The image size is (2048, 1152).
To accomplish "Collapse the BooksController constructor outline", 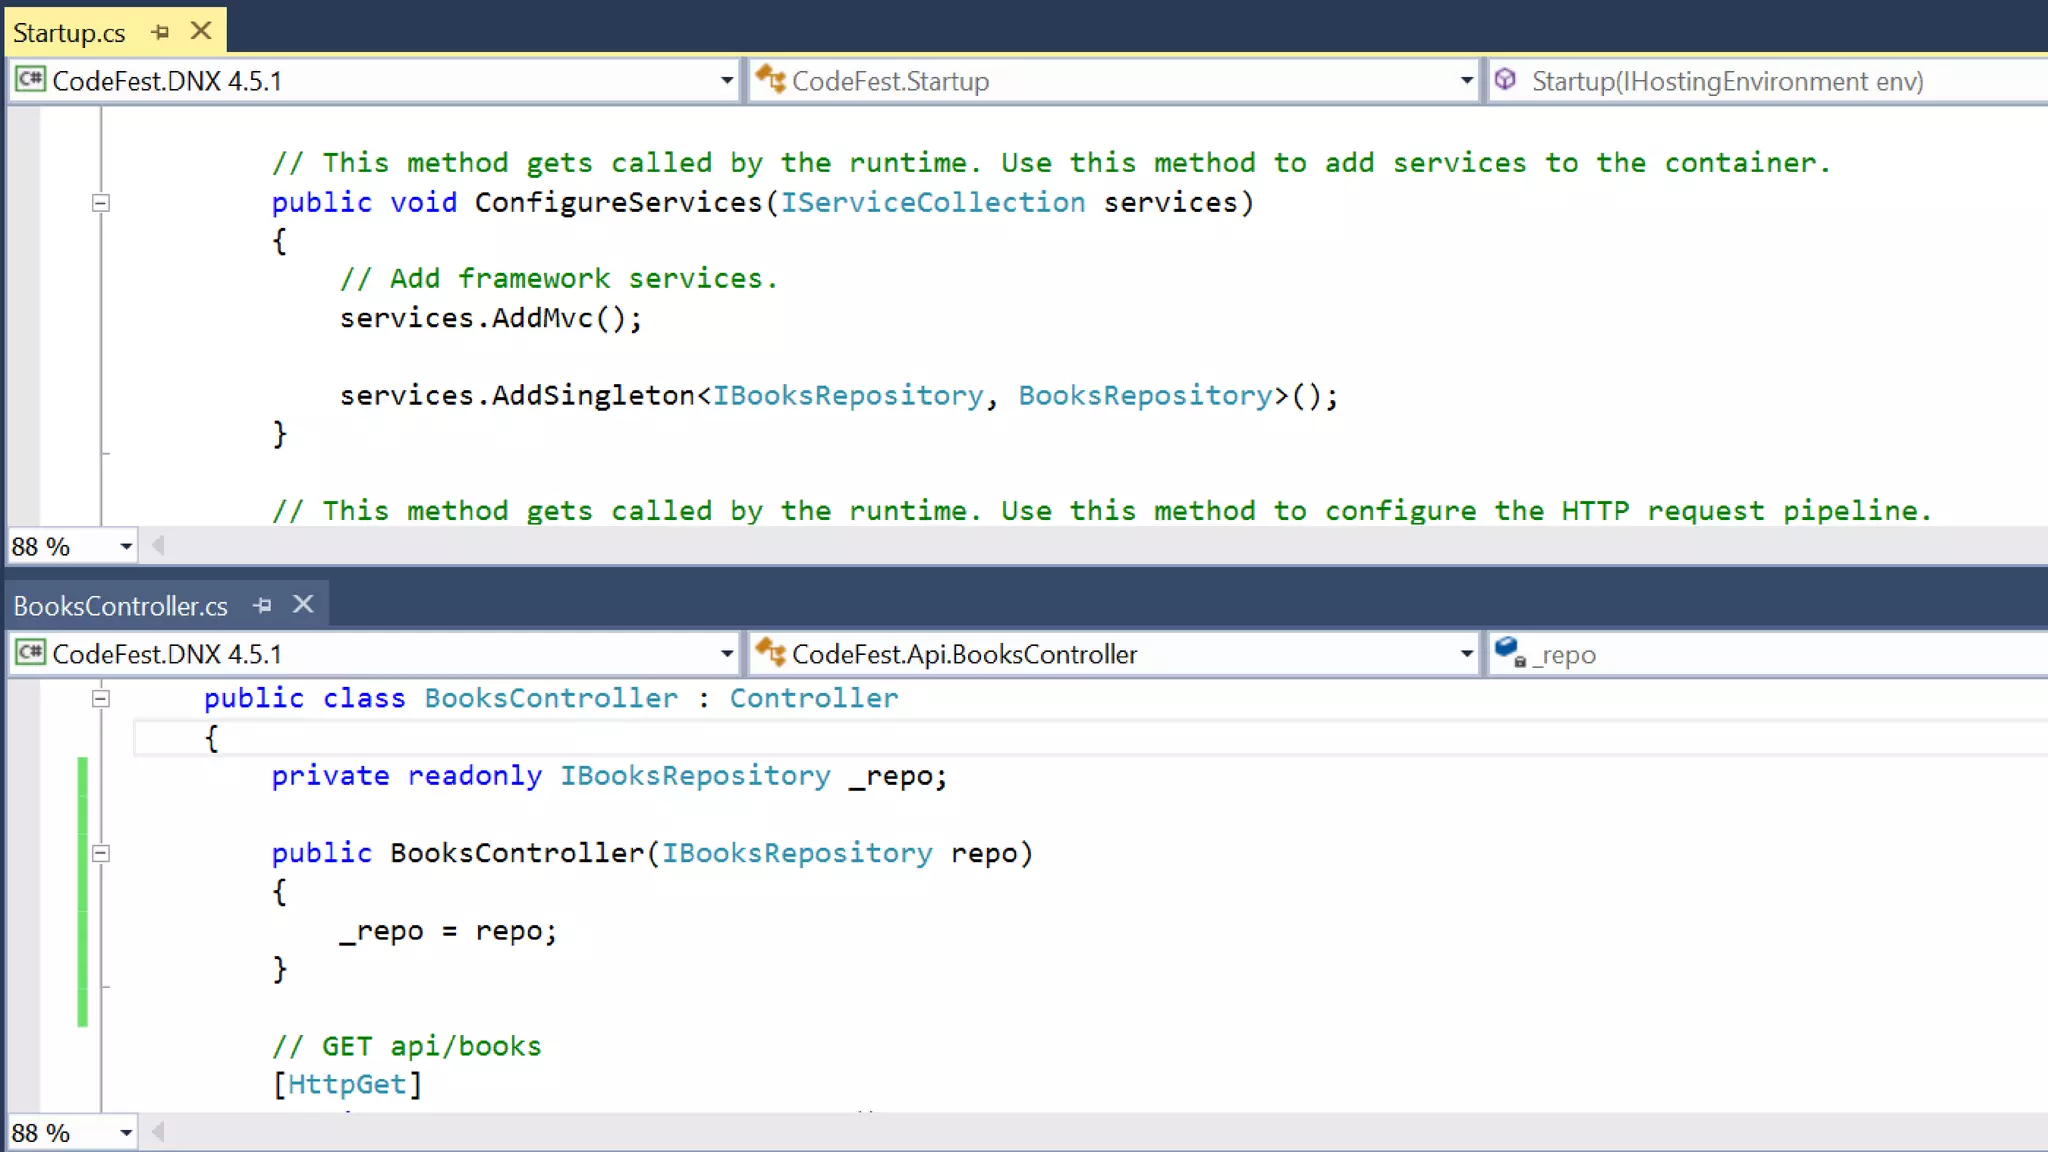I will pos(100,853).
